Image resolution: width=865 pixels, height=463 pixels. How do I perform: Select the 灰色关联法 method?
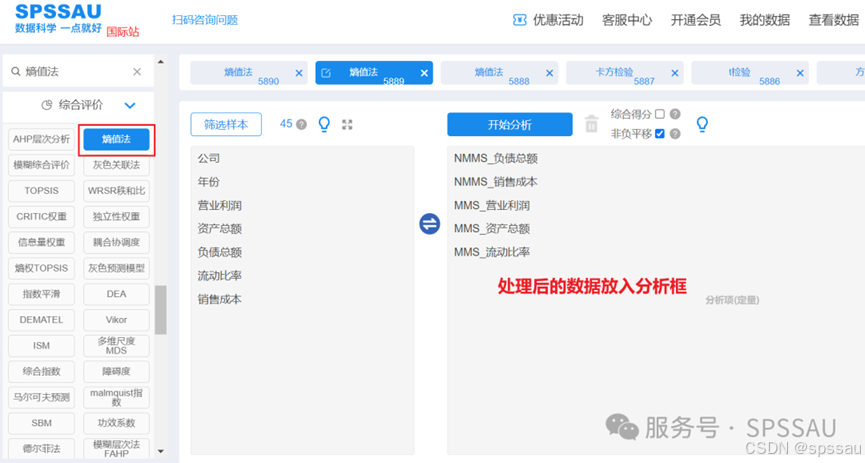point(116,165)
